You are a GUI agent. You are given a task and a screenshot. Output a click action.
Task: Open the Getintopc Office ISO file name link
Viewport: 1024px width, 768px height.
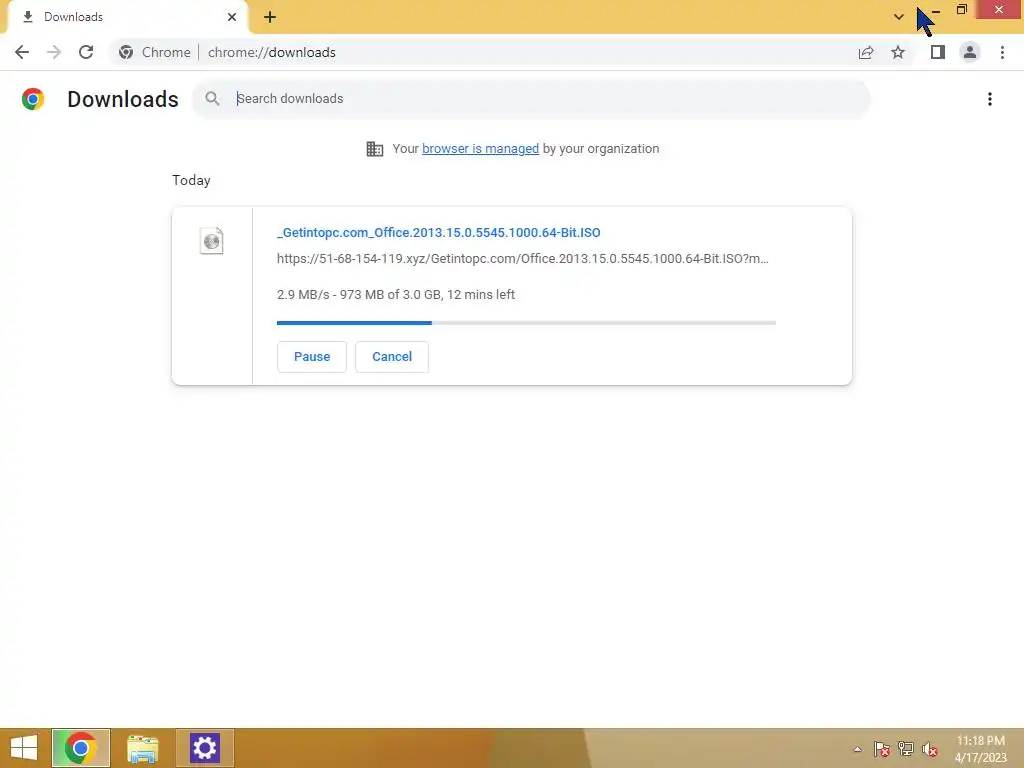(439, 232)
